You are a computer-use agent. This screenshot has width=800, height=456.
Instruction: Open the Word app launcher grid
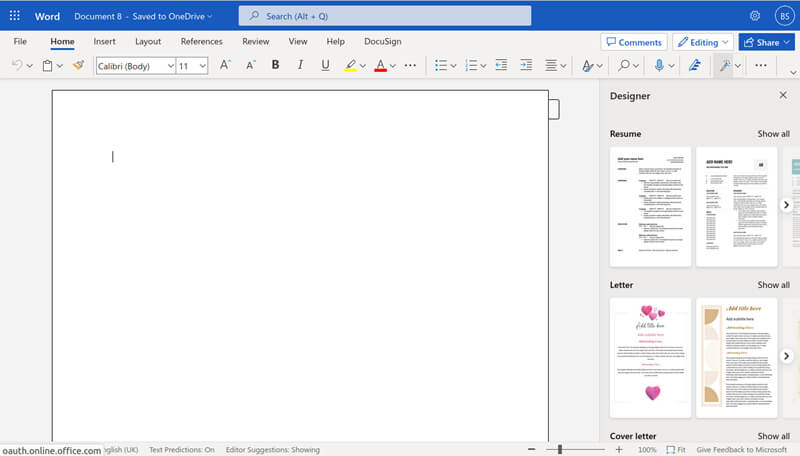point(14,16)
